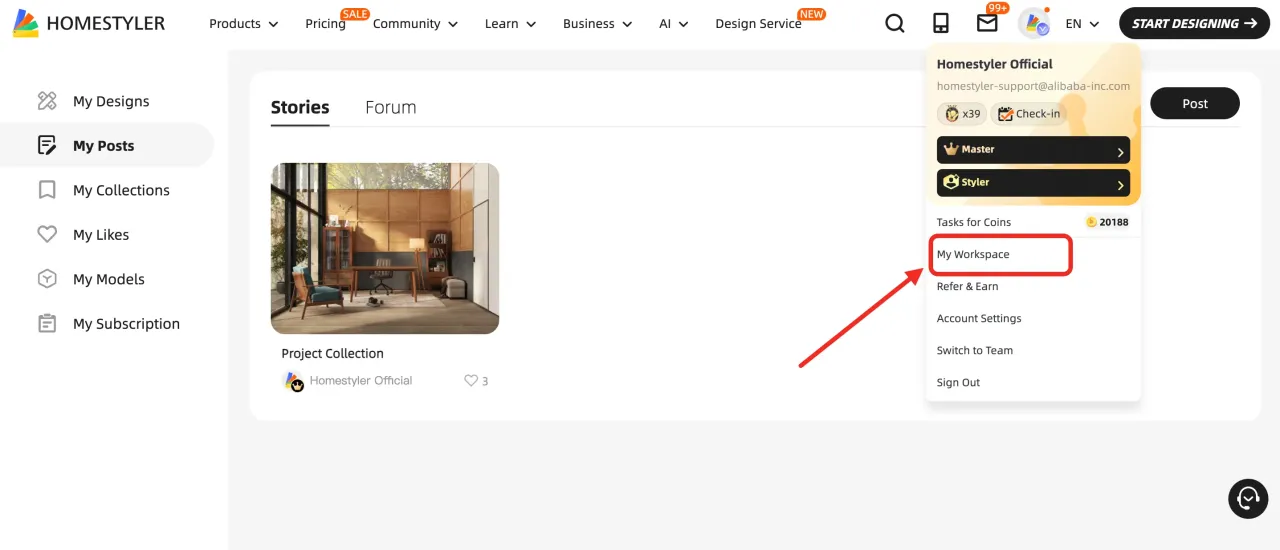Click the coin count x39 badge
The width and height of the screenshot is (1280, 550).
coord(962,114)
